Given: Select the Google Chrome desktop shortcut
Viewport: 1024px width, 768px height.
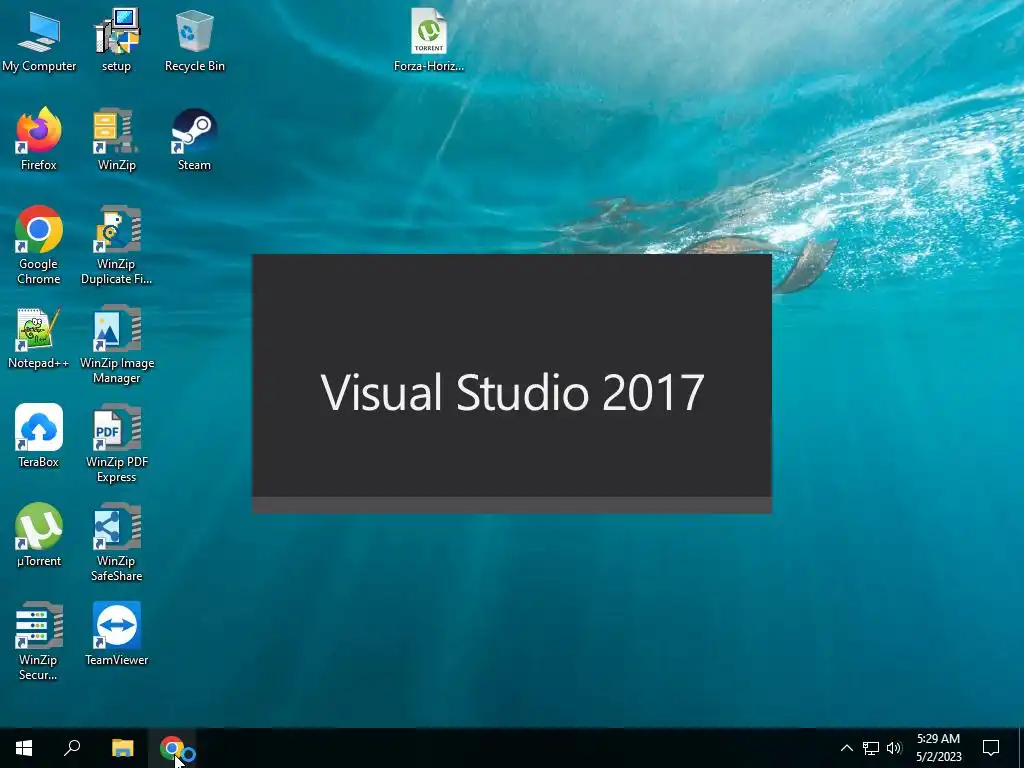Looking at the screenshot, I should pos(39,245).
